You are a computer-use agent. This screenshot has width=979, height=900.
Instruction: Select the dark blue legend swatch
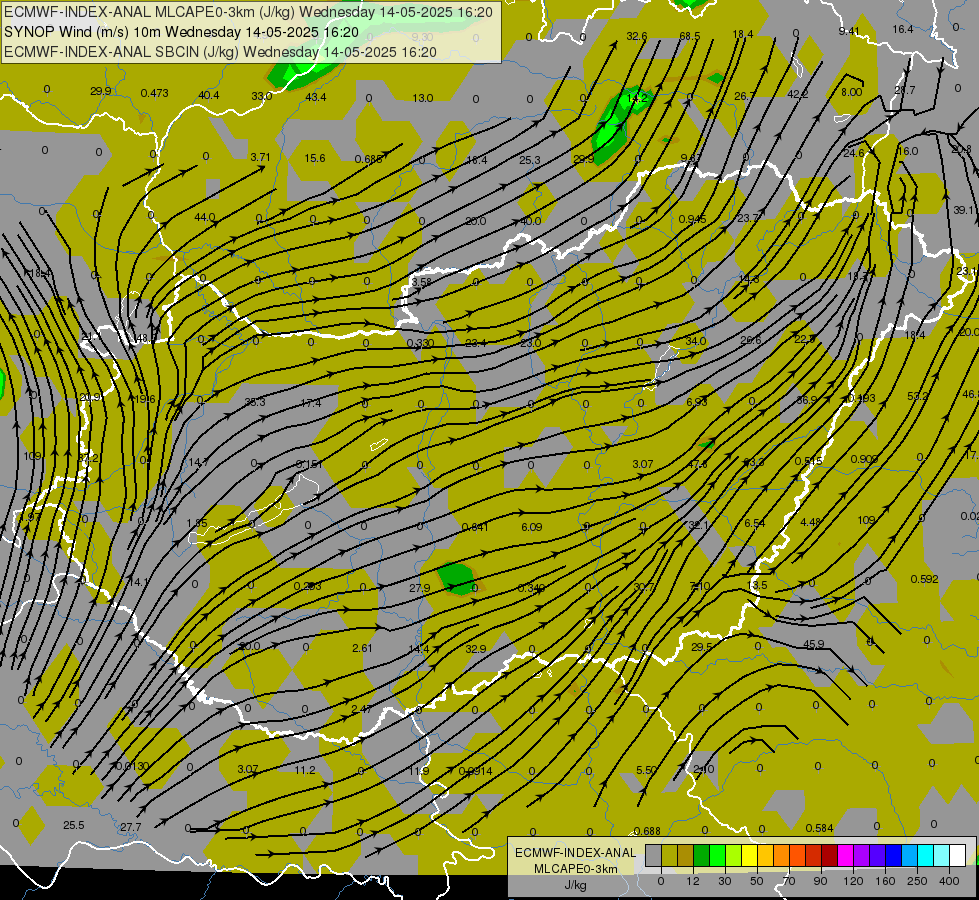click(893, 856)
